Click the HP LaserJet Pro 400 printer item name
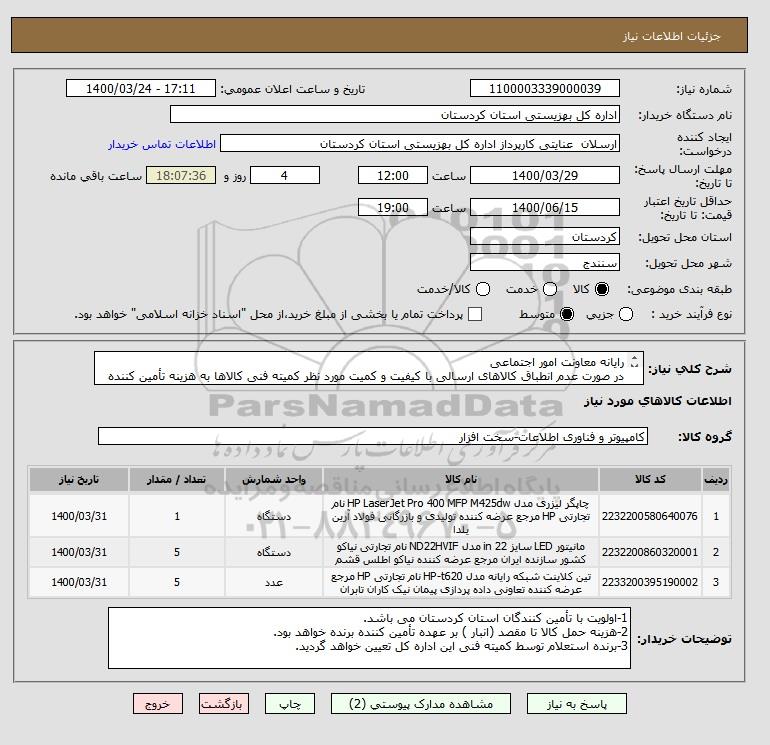The width and height of the screenshot is (770, 745). 461,517
